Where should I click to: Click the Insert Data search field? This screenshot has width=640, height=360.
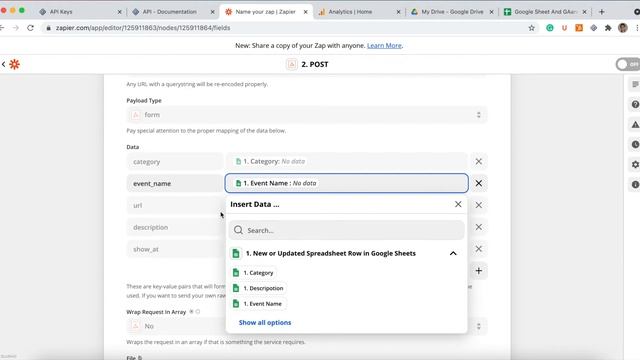click(x=346, y=230)
